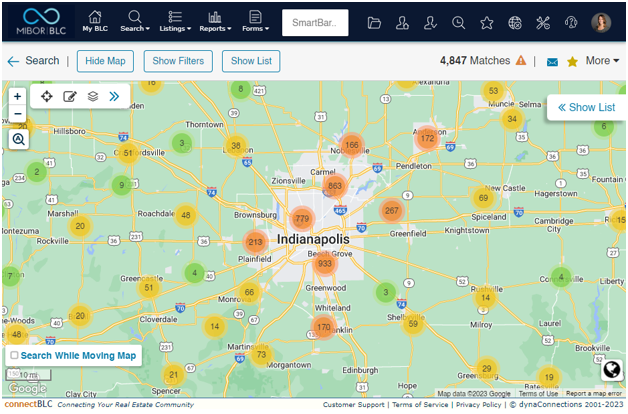Click the map Terms of Use link
This screenshot has height=414, width=628.
click(x=538, y=394)
